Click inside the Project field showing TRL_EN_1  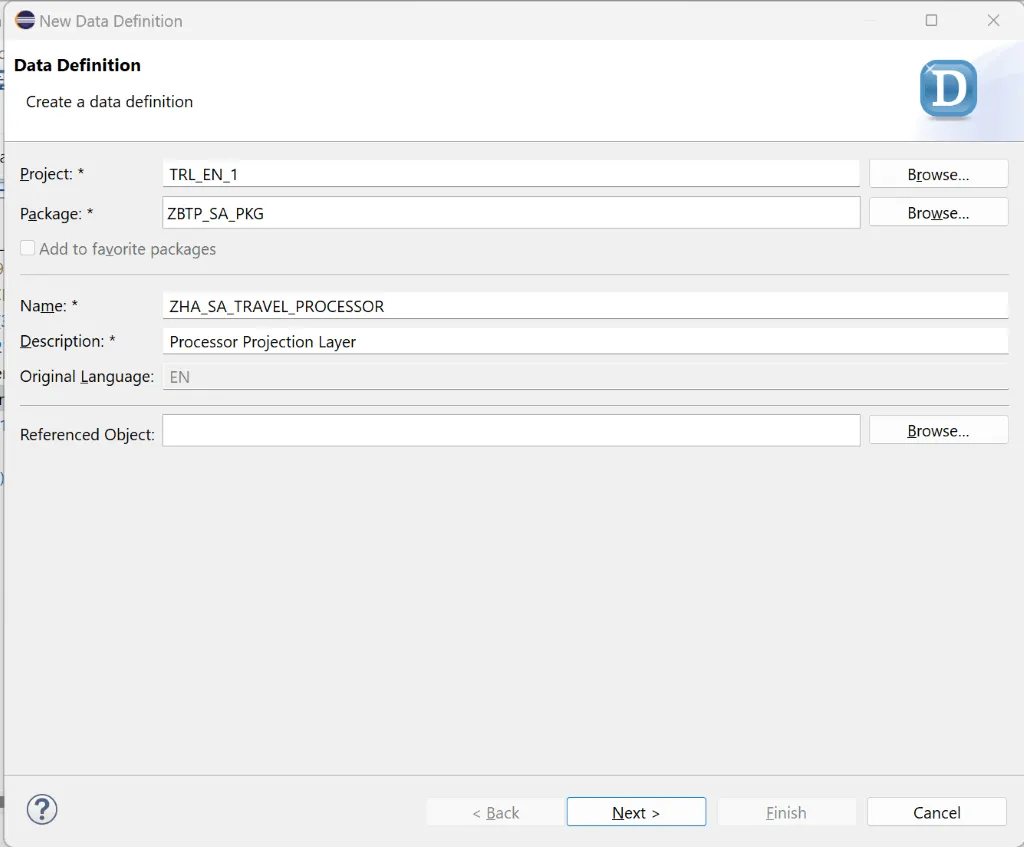point(511,173)
